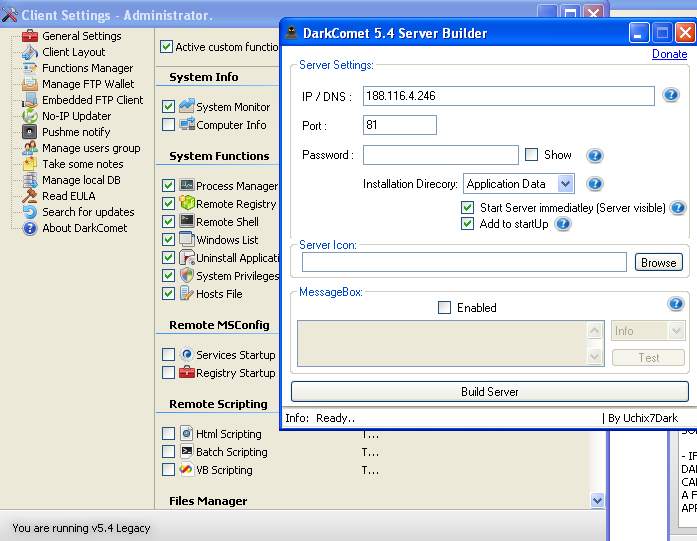
Task: Uncheck the System Monitor checkbox
Action: [168, 106]
